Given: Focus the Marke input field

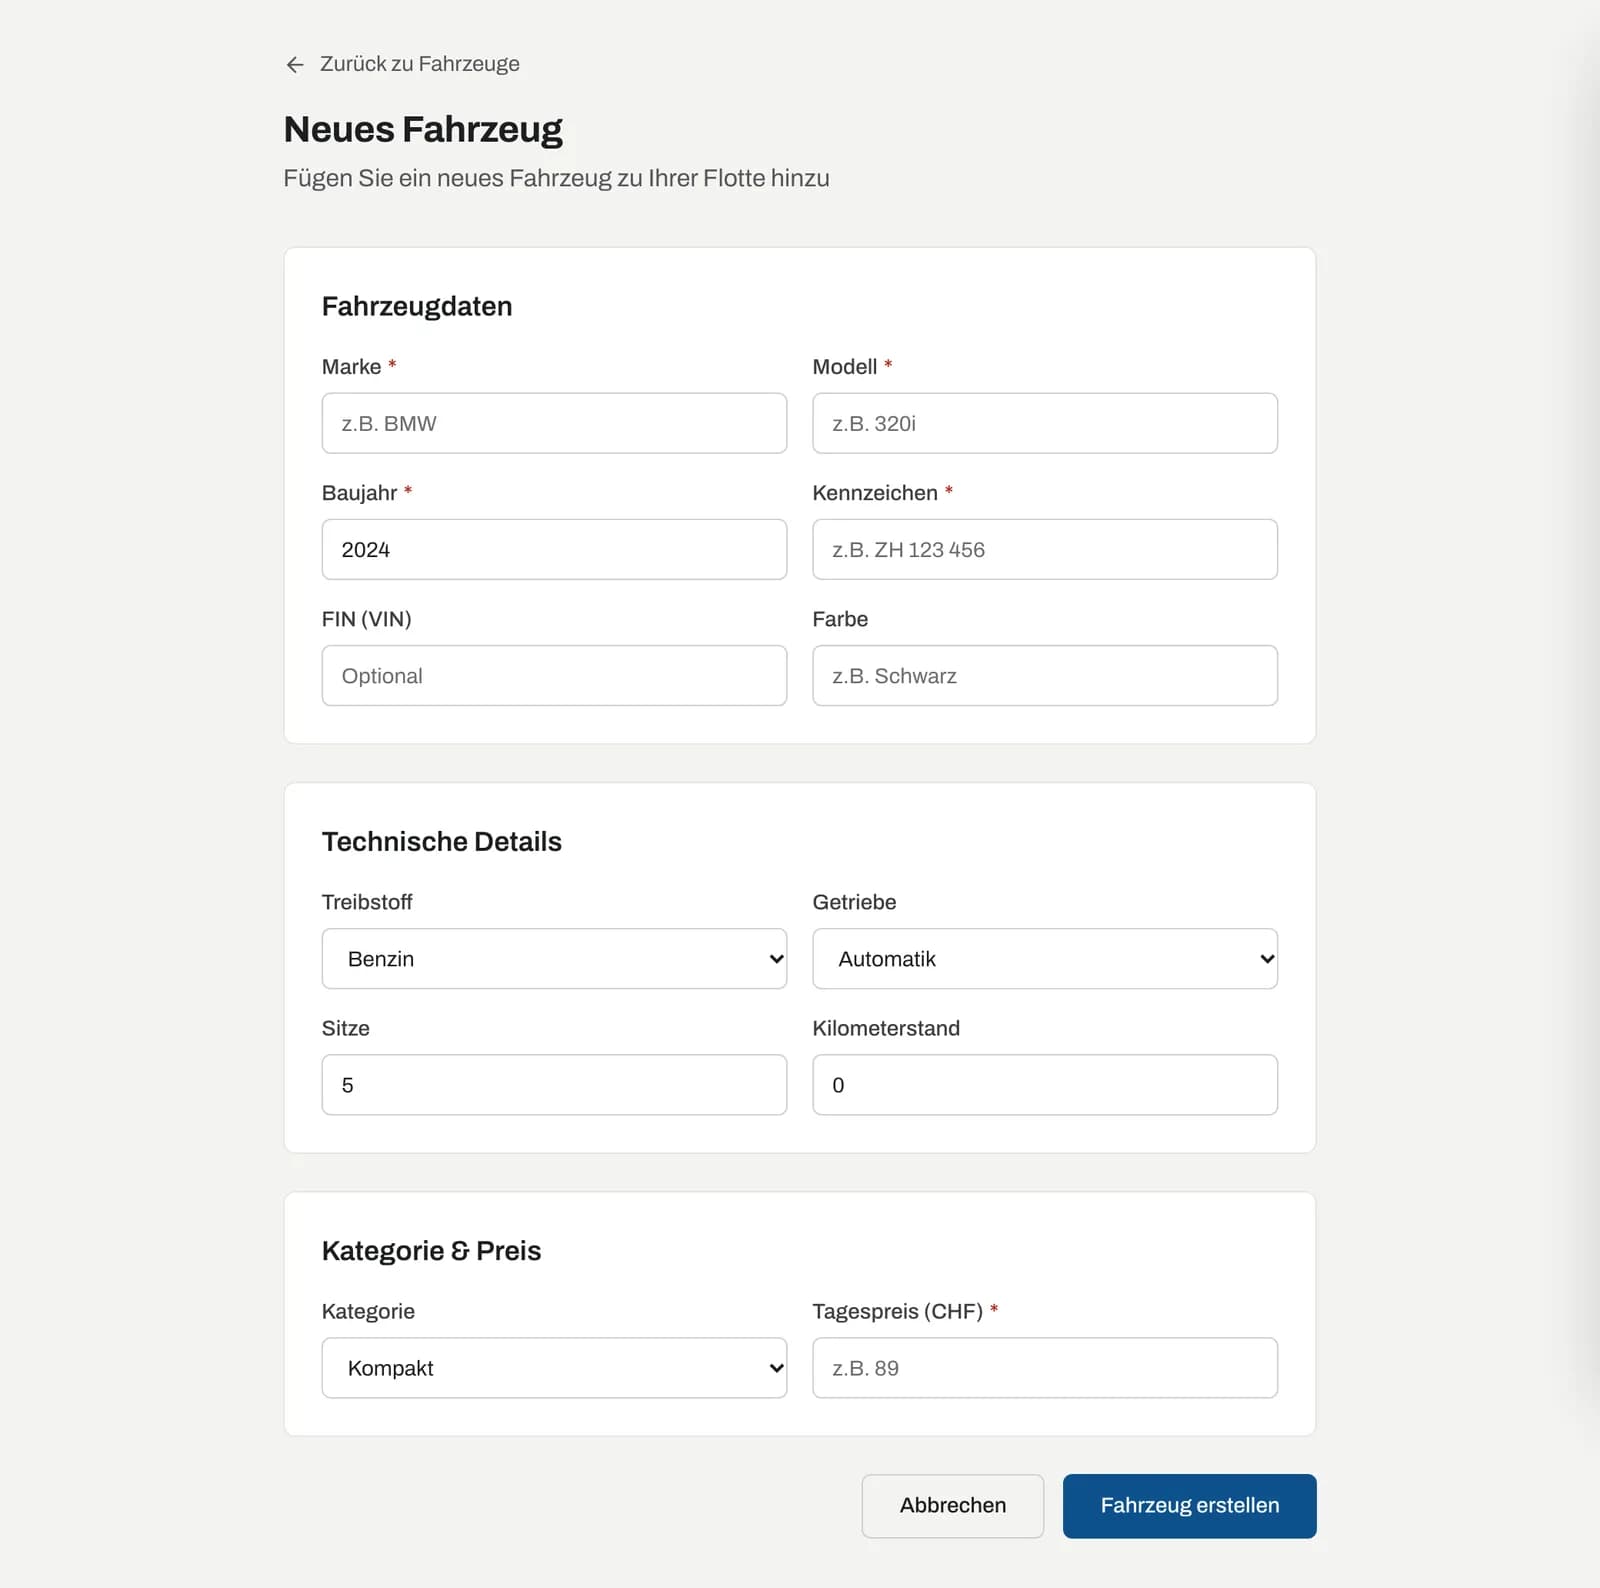Looking at the screenshot, I should (x=554, y=423).
